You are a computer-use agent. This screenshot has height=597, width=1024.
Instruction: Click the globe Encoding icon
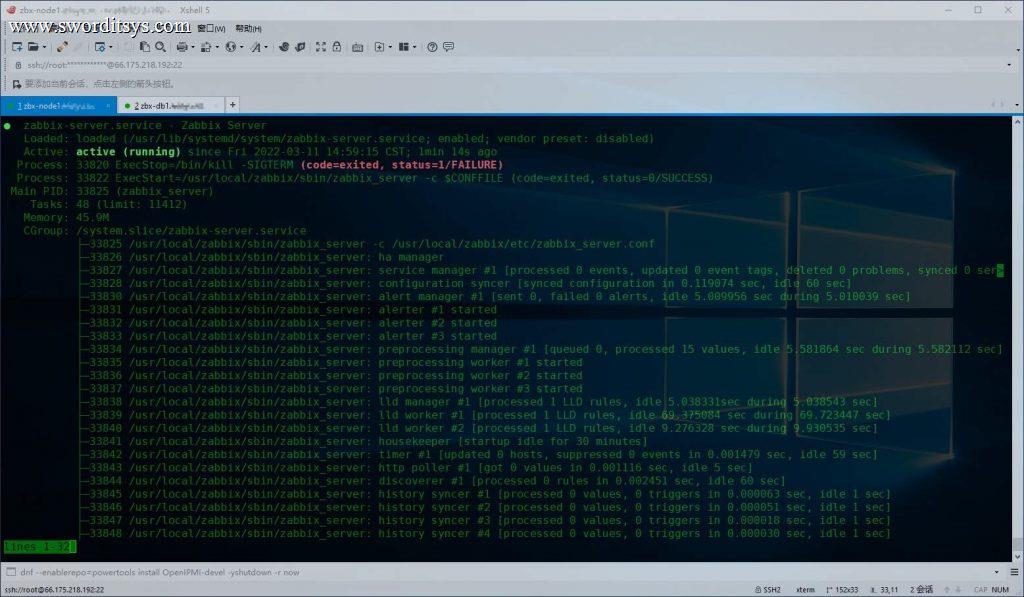click(230, 47)
